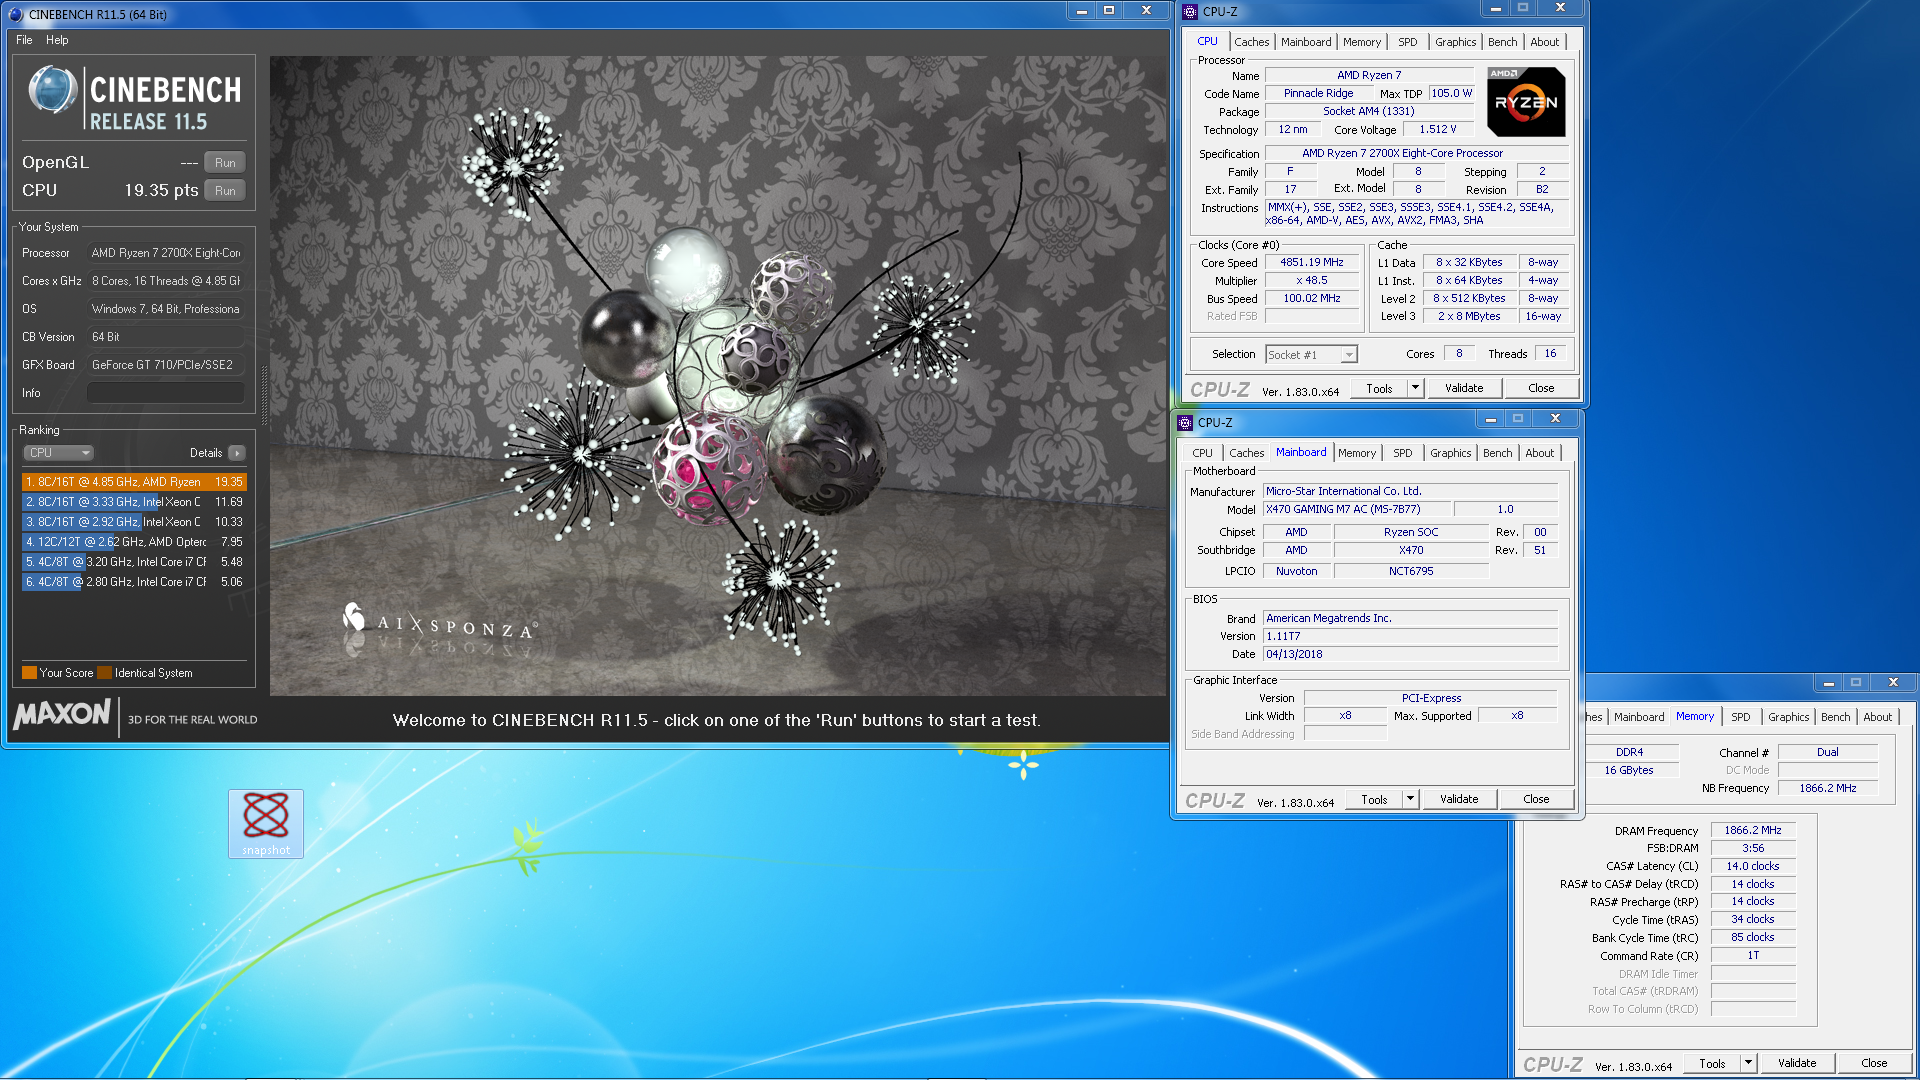The image size is (1920, 1080).
Task: Expand Tools dropdown arrow in top CPU-Z
Action: (1415, 388)
